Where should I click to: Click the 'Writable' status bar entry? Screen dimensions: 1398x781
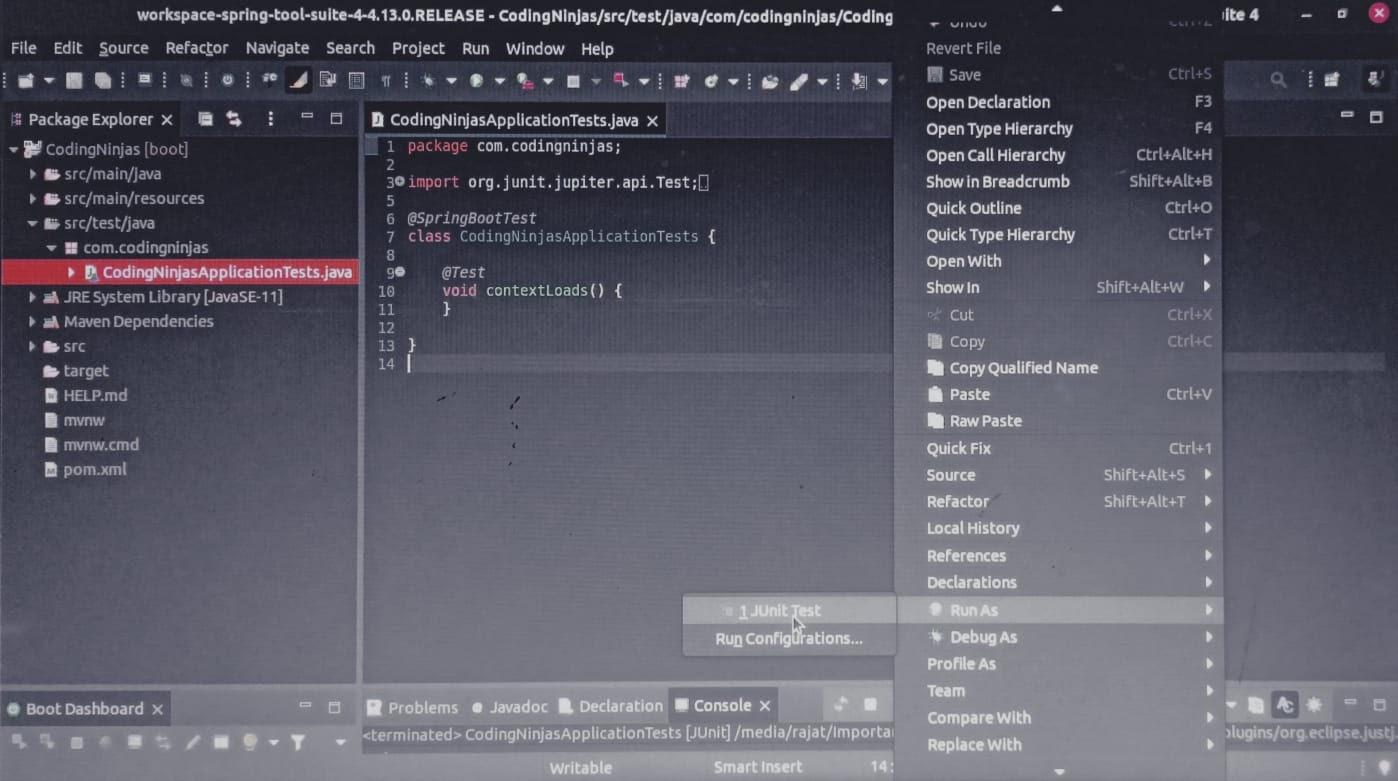(x=580, y=768)
